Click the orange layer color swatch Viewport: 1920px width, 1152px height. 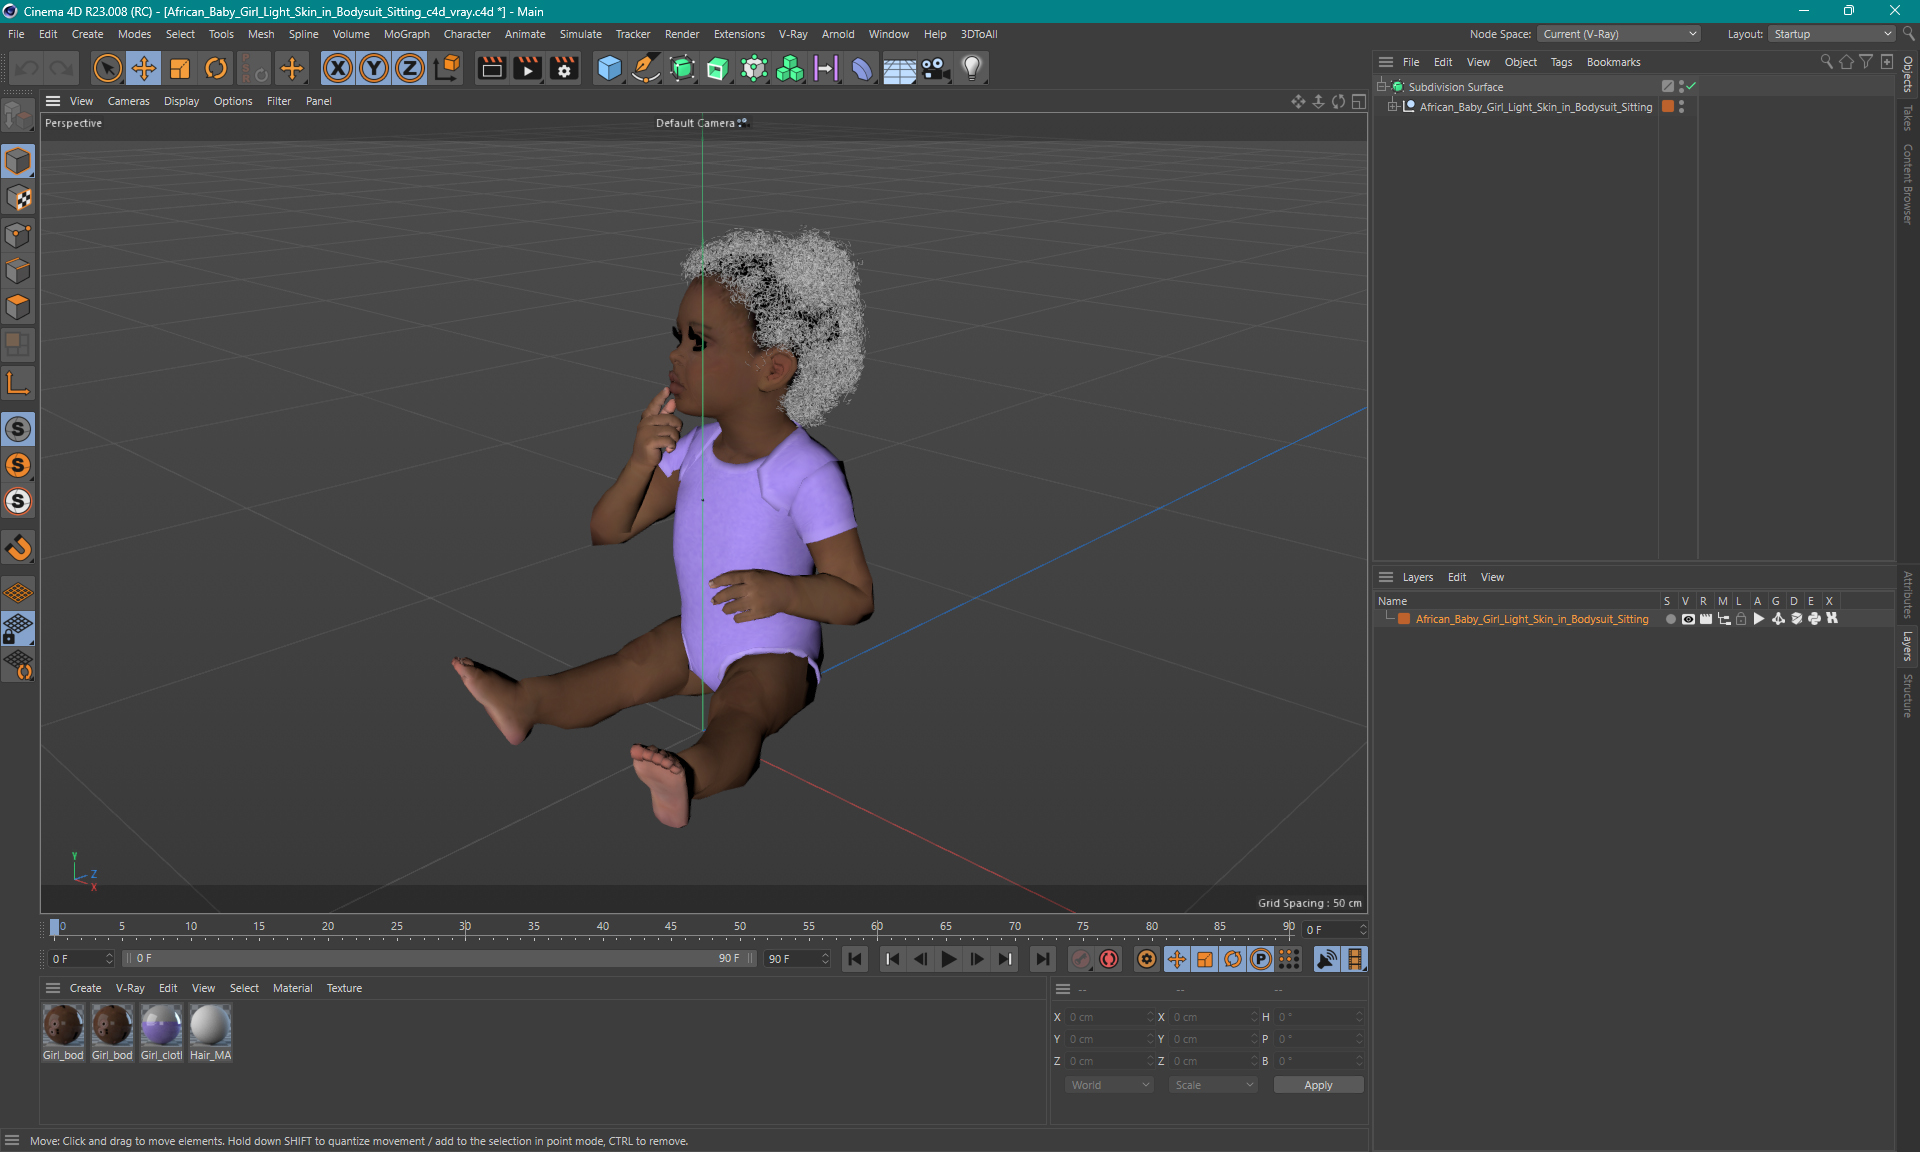click(x=1404, y=619)
